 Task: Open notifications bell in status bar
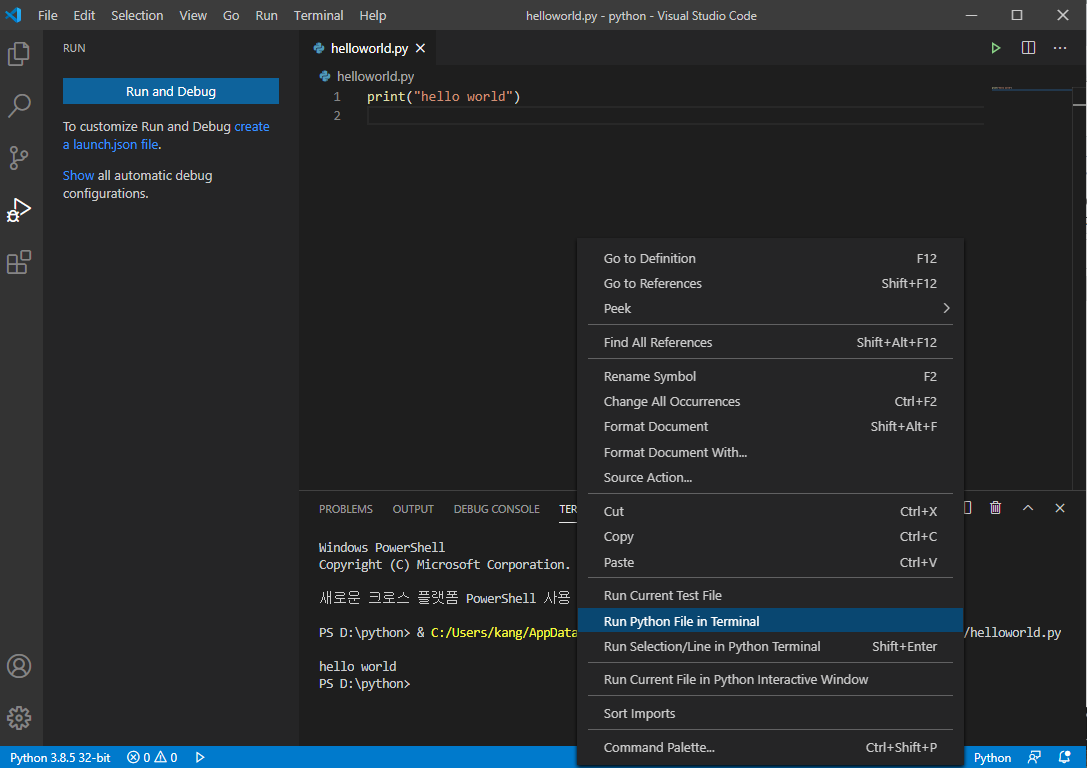[1065, 758]
